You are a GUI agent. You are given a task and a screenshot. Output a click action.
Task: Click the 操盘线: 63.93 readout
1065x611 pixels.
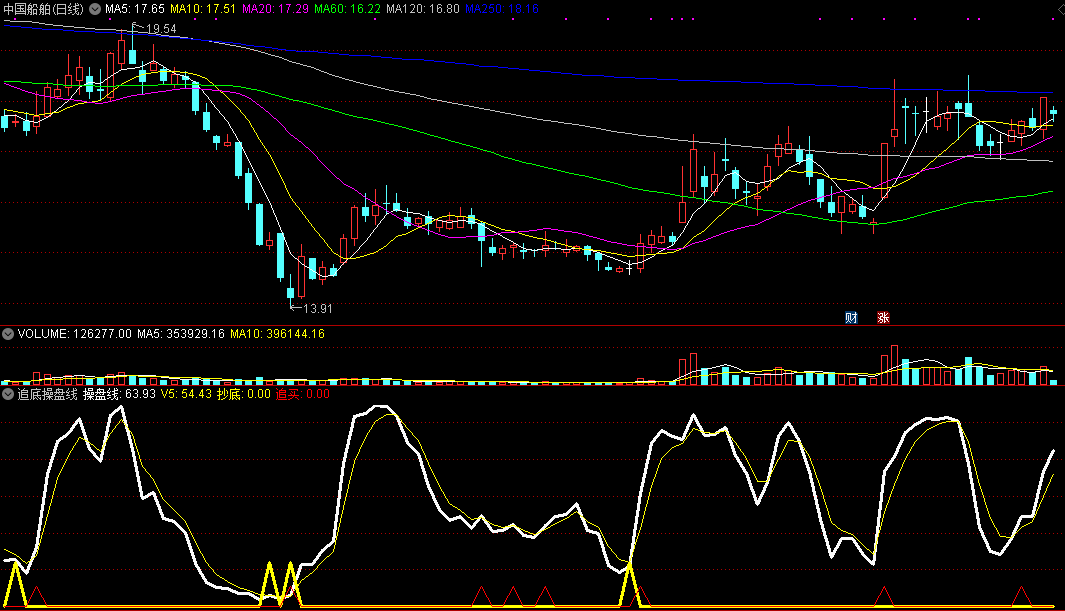coord(120,394)
